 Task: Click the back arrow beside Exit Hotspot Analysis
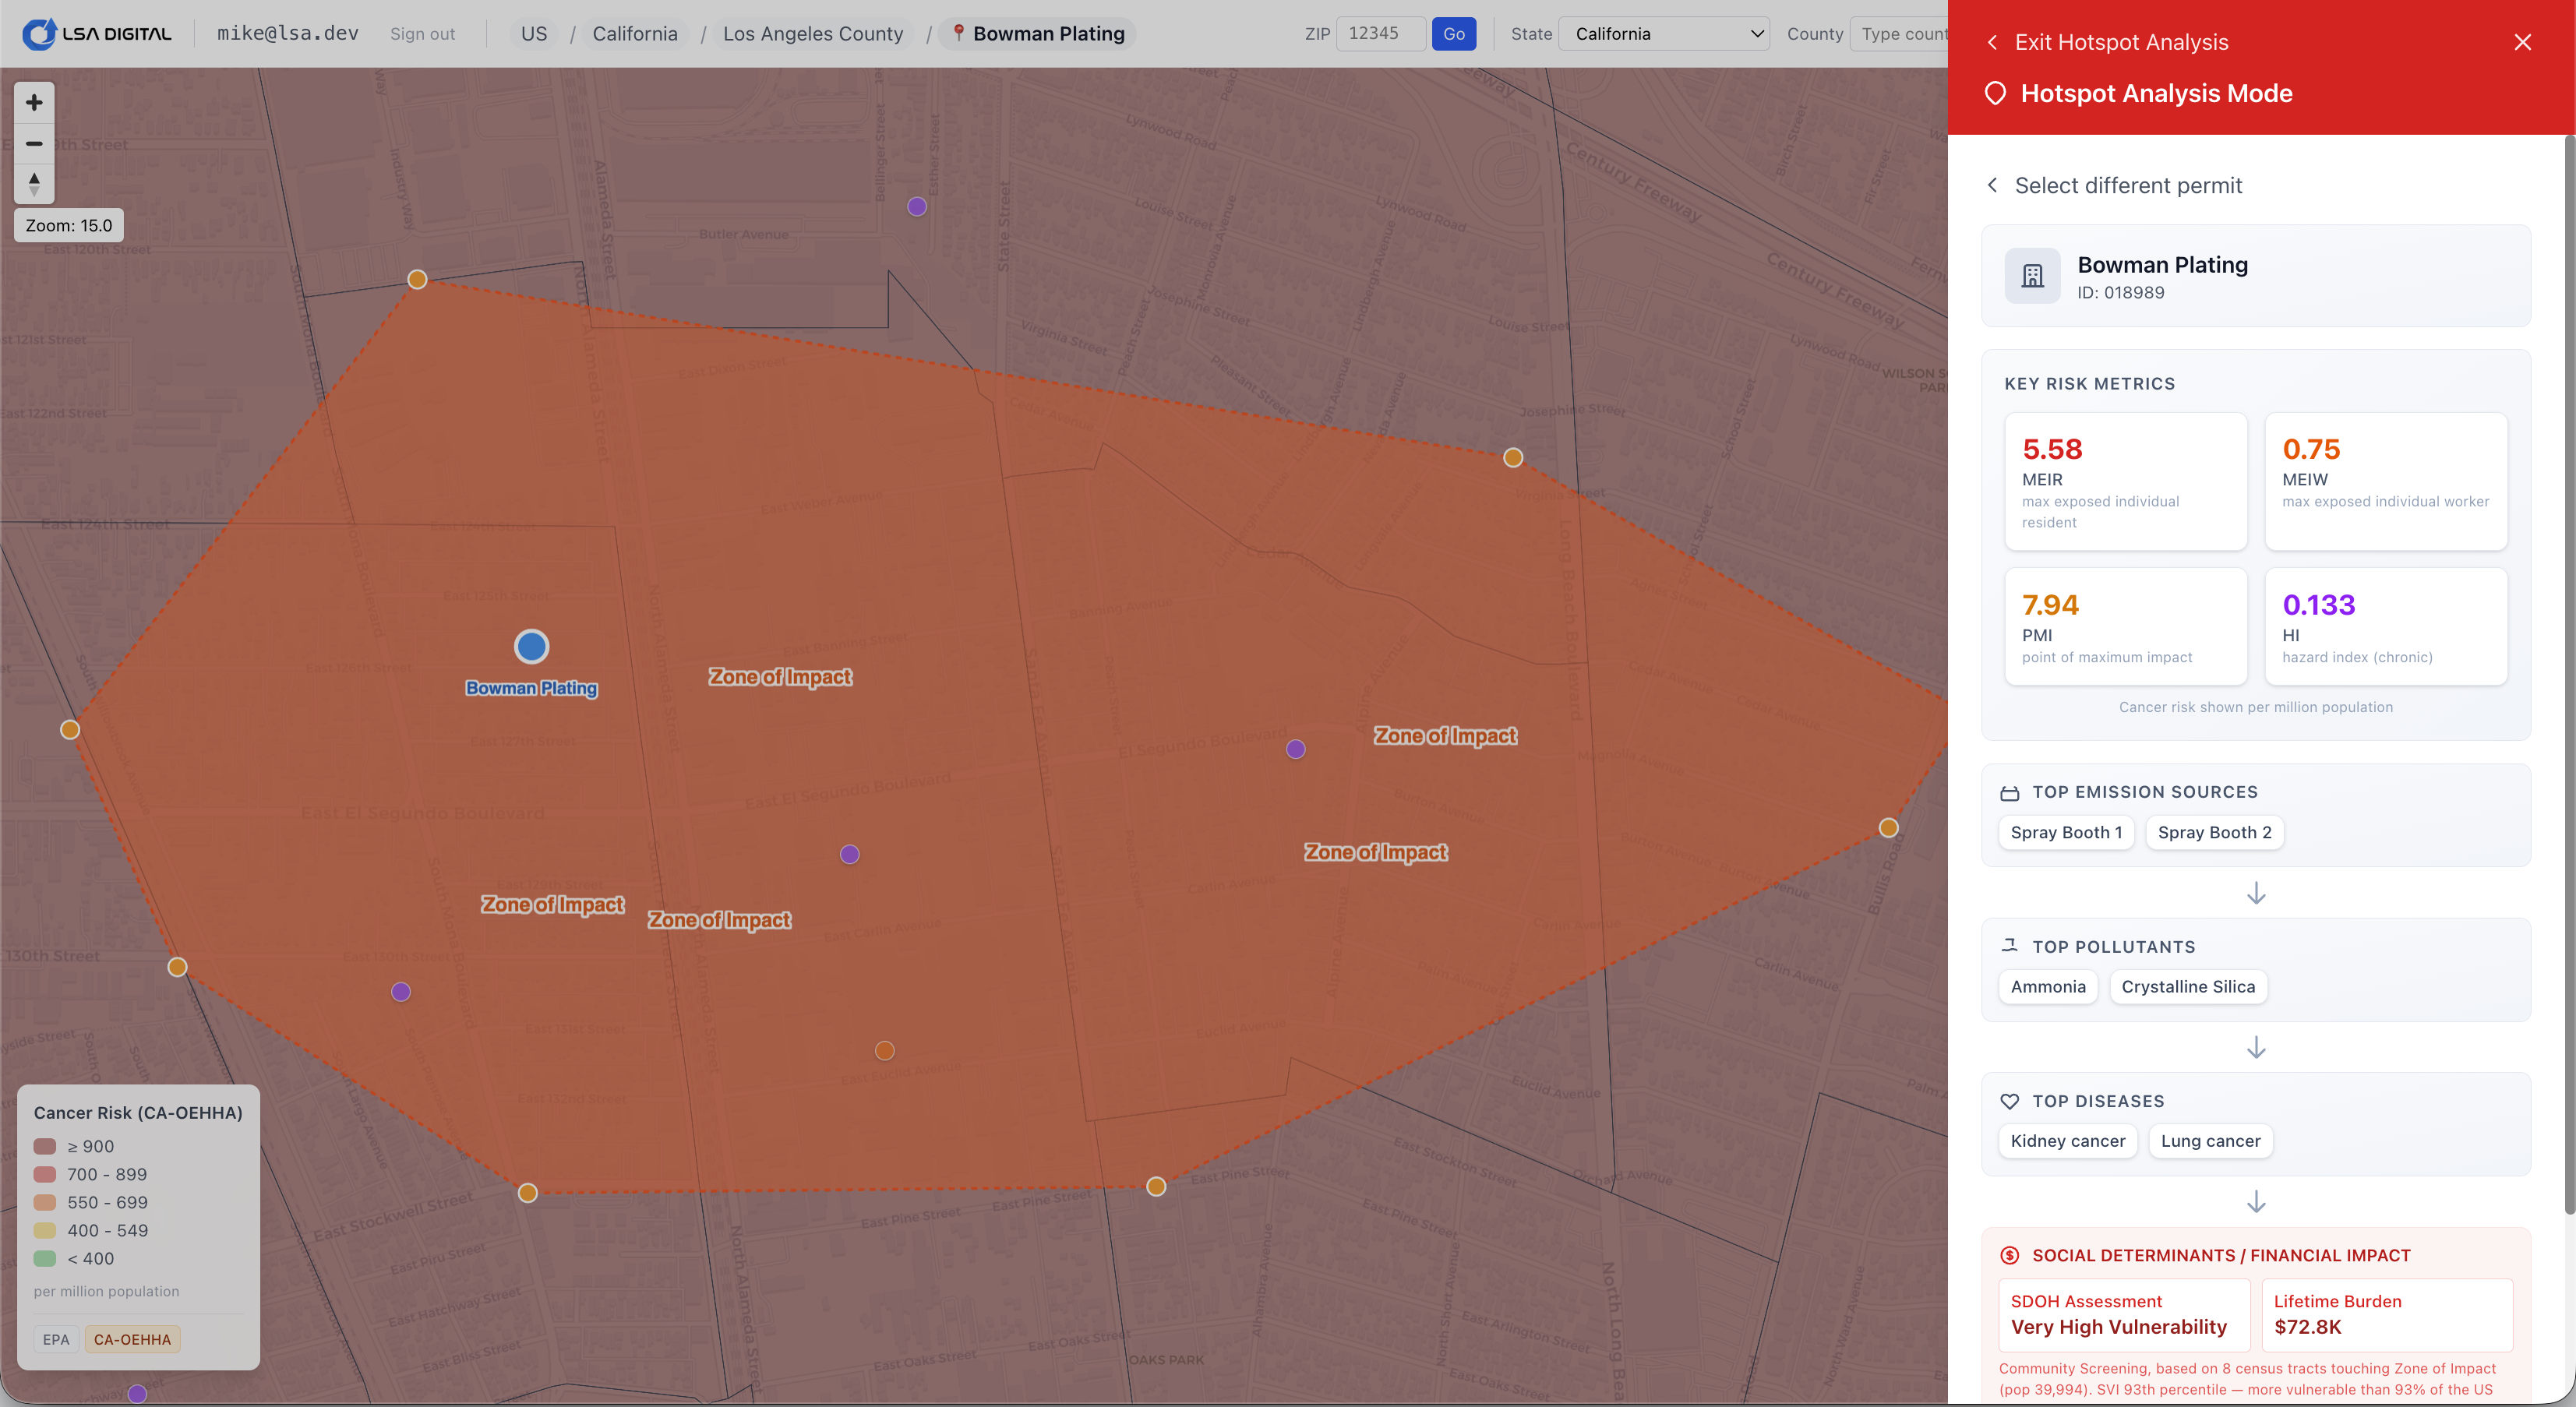click(1993, 42)
